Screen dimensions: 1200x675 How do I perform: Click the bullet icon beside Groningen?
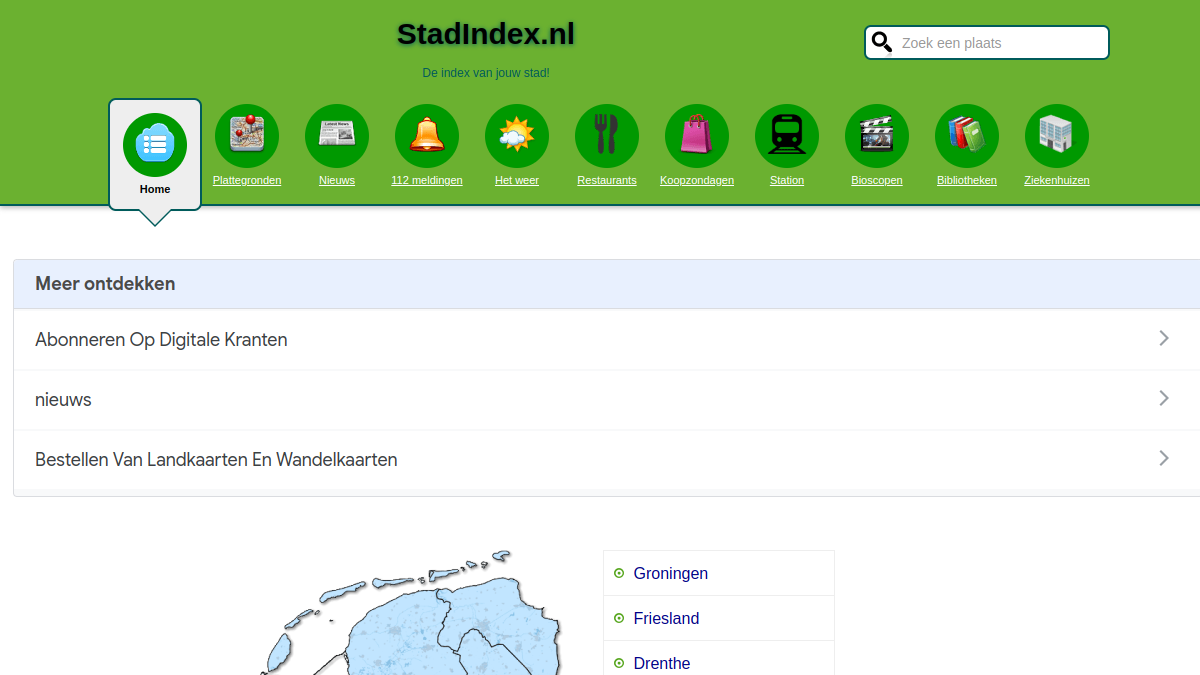619,573
